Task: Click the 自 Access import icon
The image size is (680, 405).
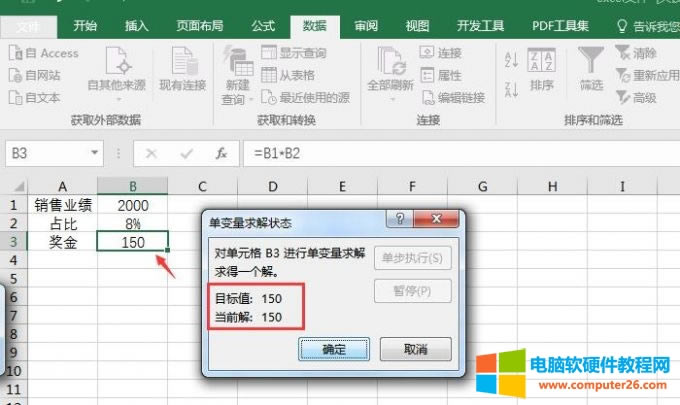Action: pyautogui.click(x=16, y=53)
